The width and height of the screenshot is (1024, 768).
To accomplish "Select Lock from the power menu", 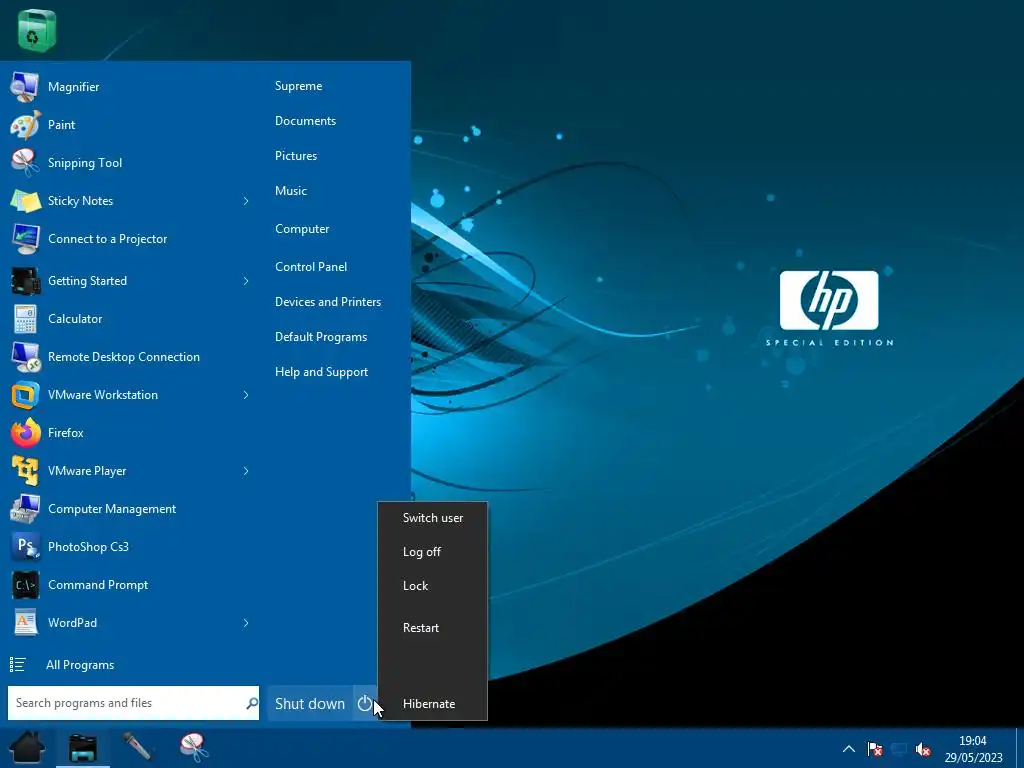I will [432, 586].
